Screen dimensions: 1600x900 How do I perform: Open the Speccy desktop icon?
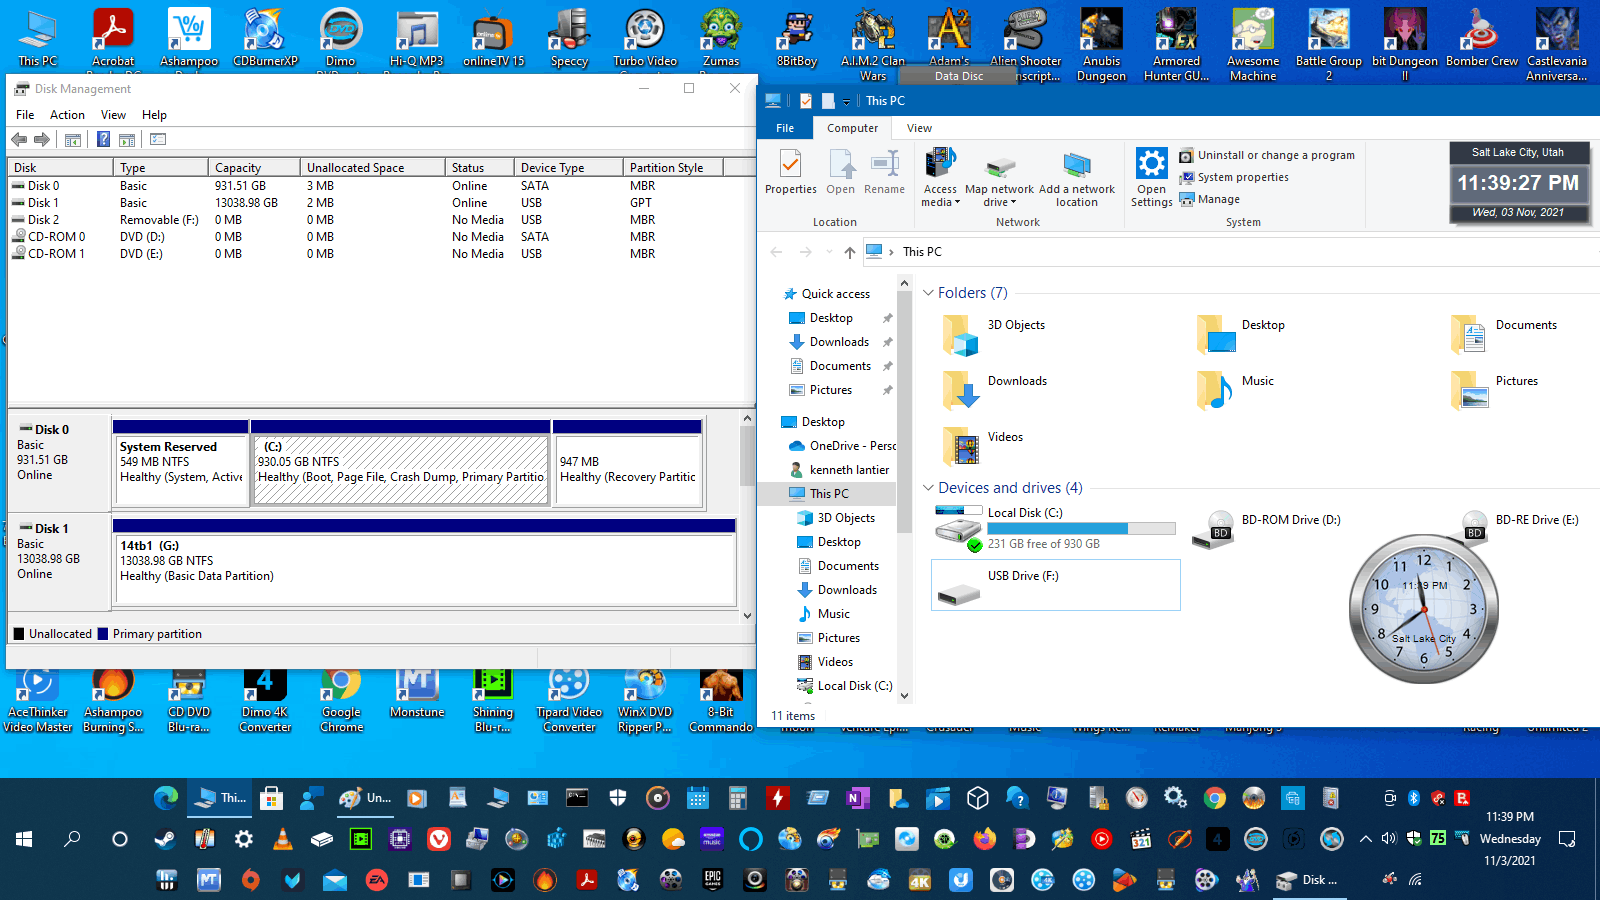569,38
